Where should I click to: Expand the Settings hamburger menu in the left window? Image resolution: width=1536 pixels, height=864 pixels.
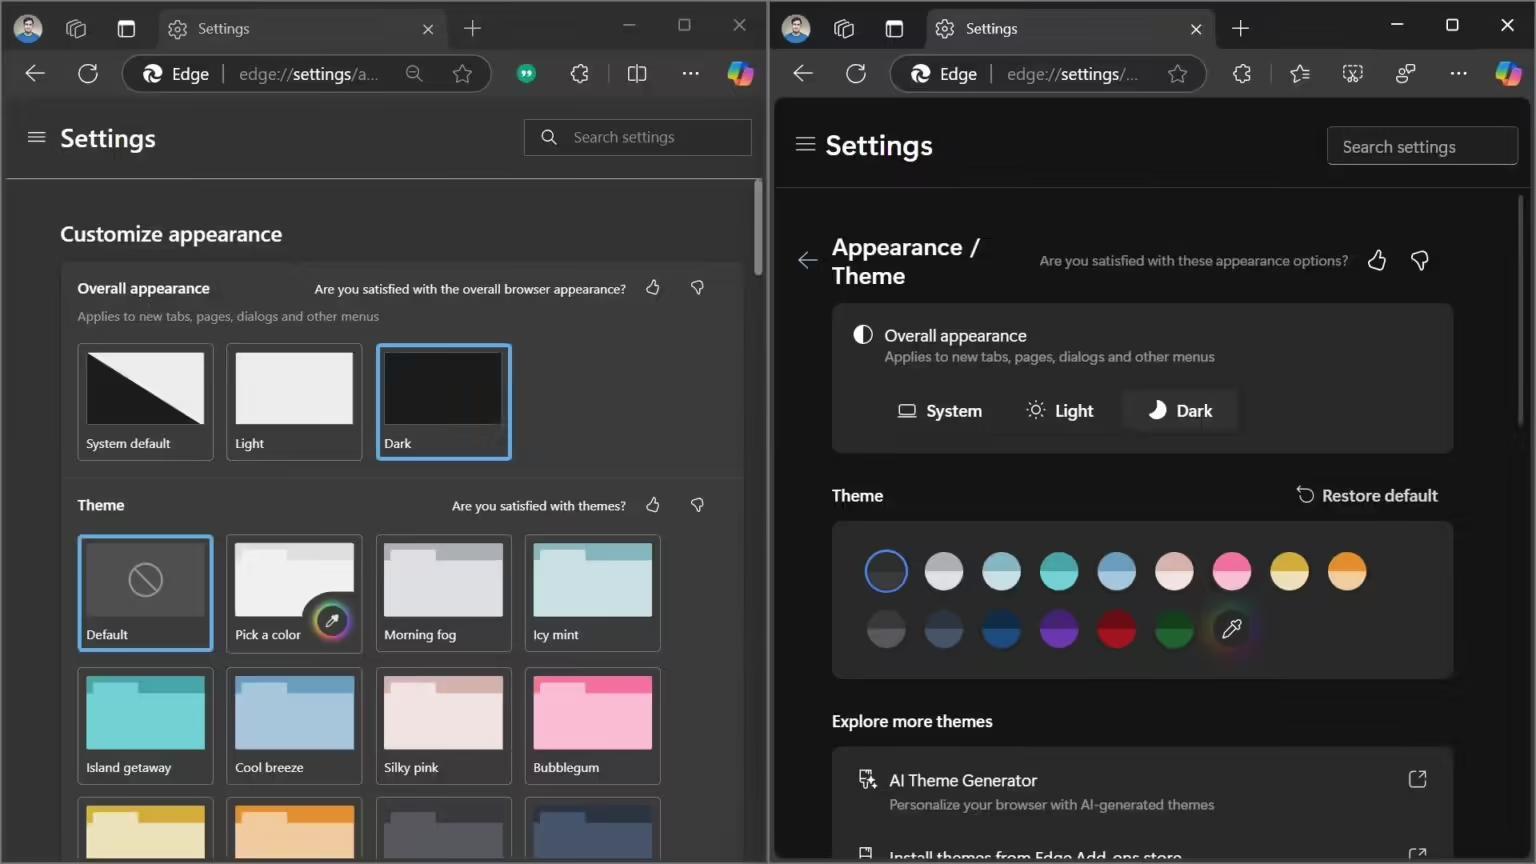tap(37, 138)
